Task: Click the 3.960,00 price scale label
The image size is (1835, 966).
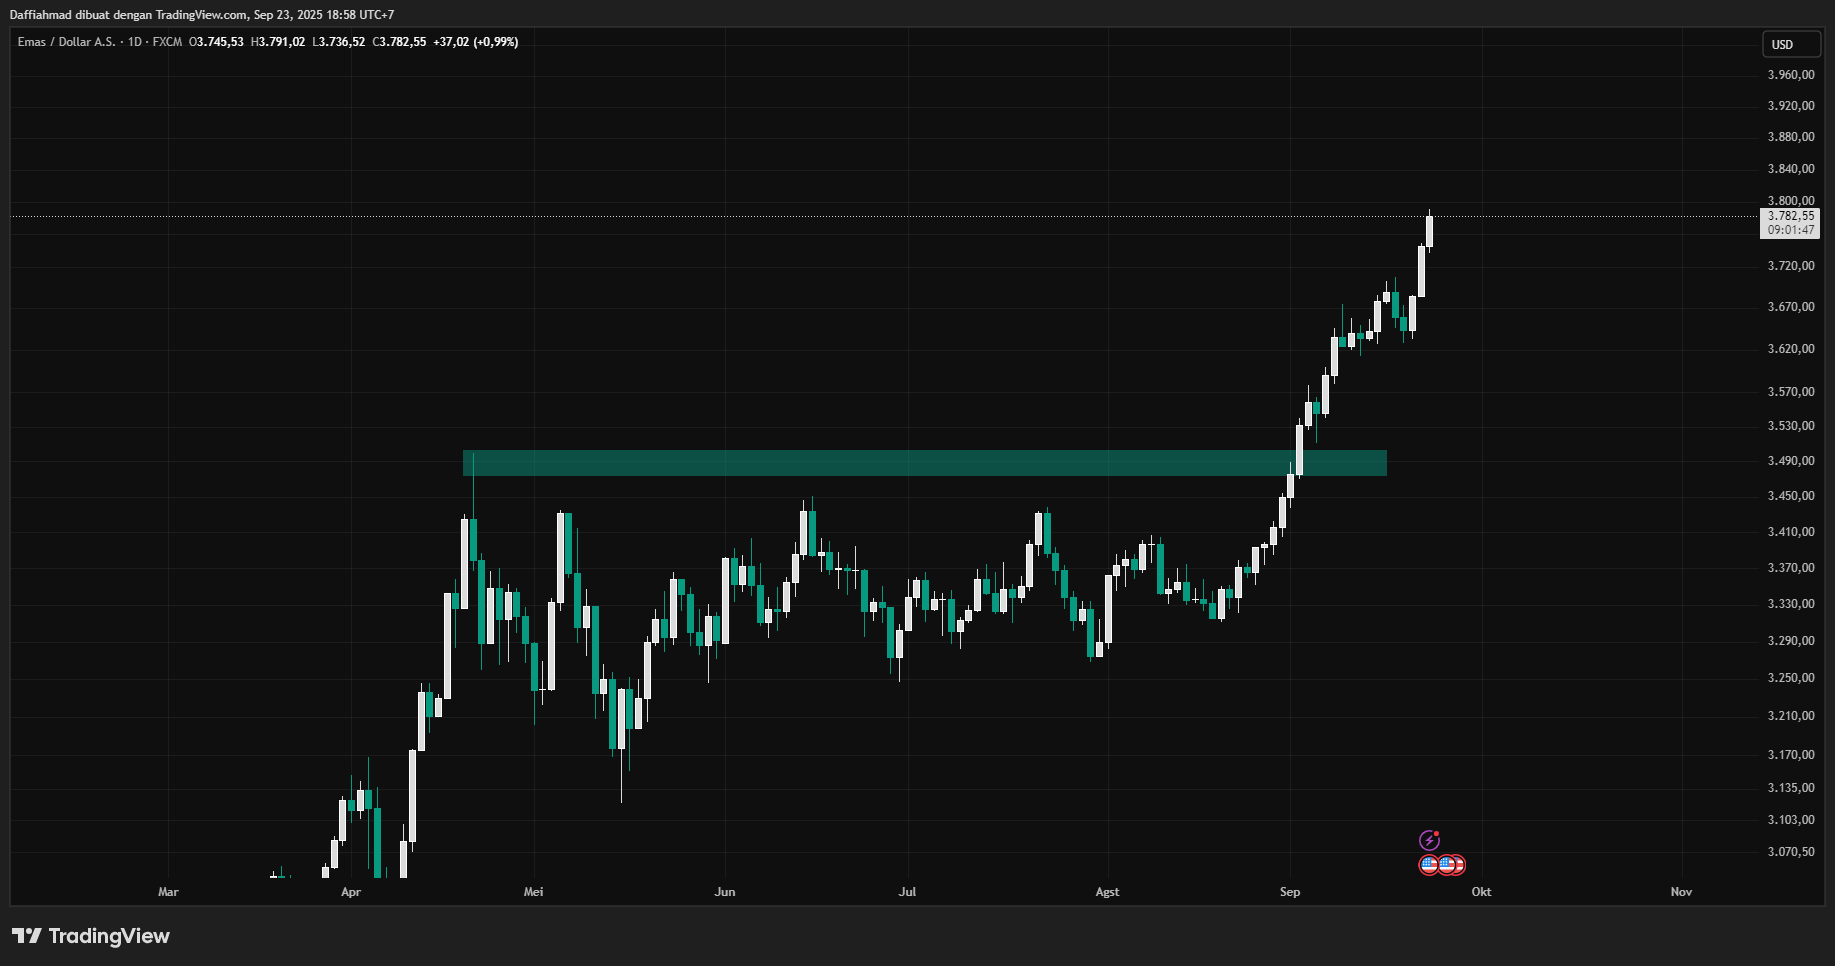Action: [x=1790, y=75]
